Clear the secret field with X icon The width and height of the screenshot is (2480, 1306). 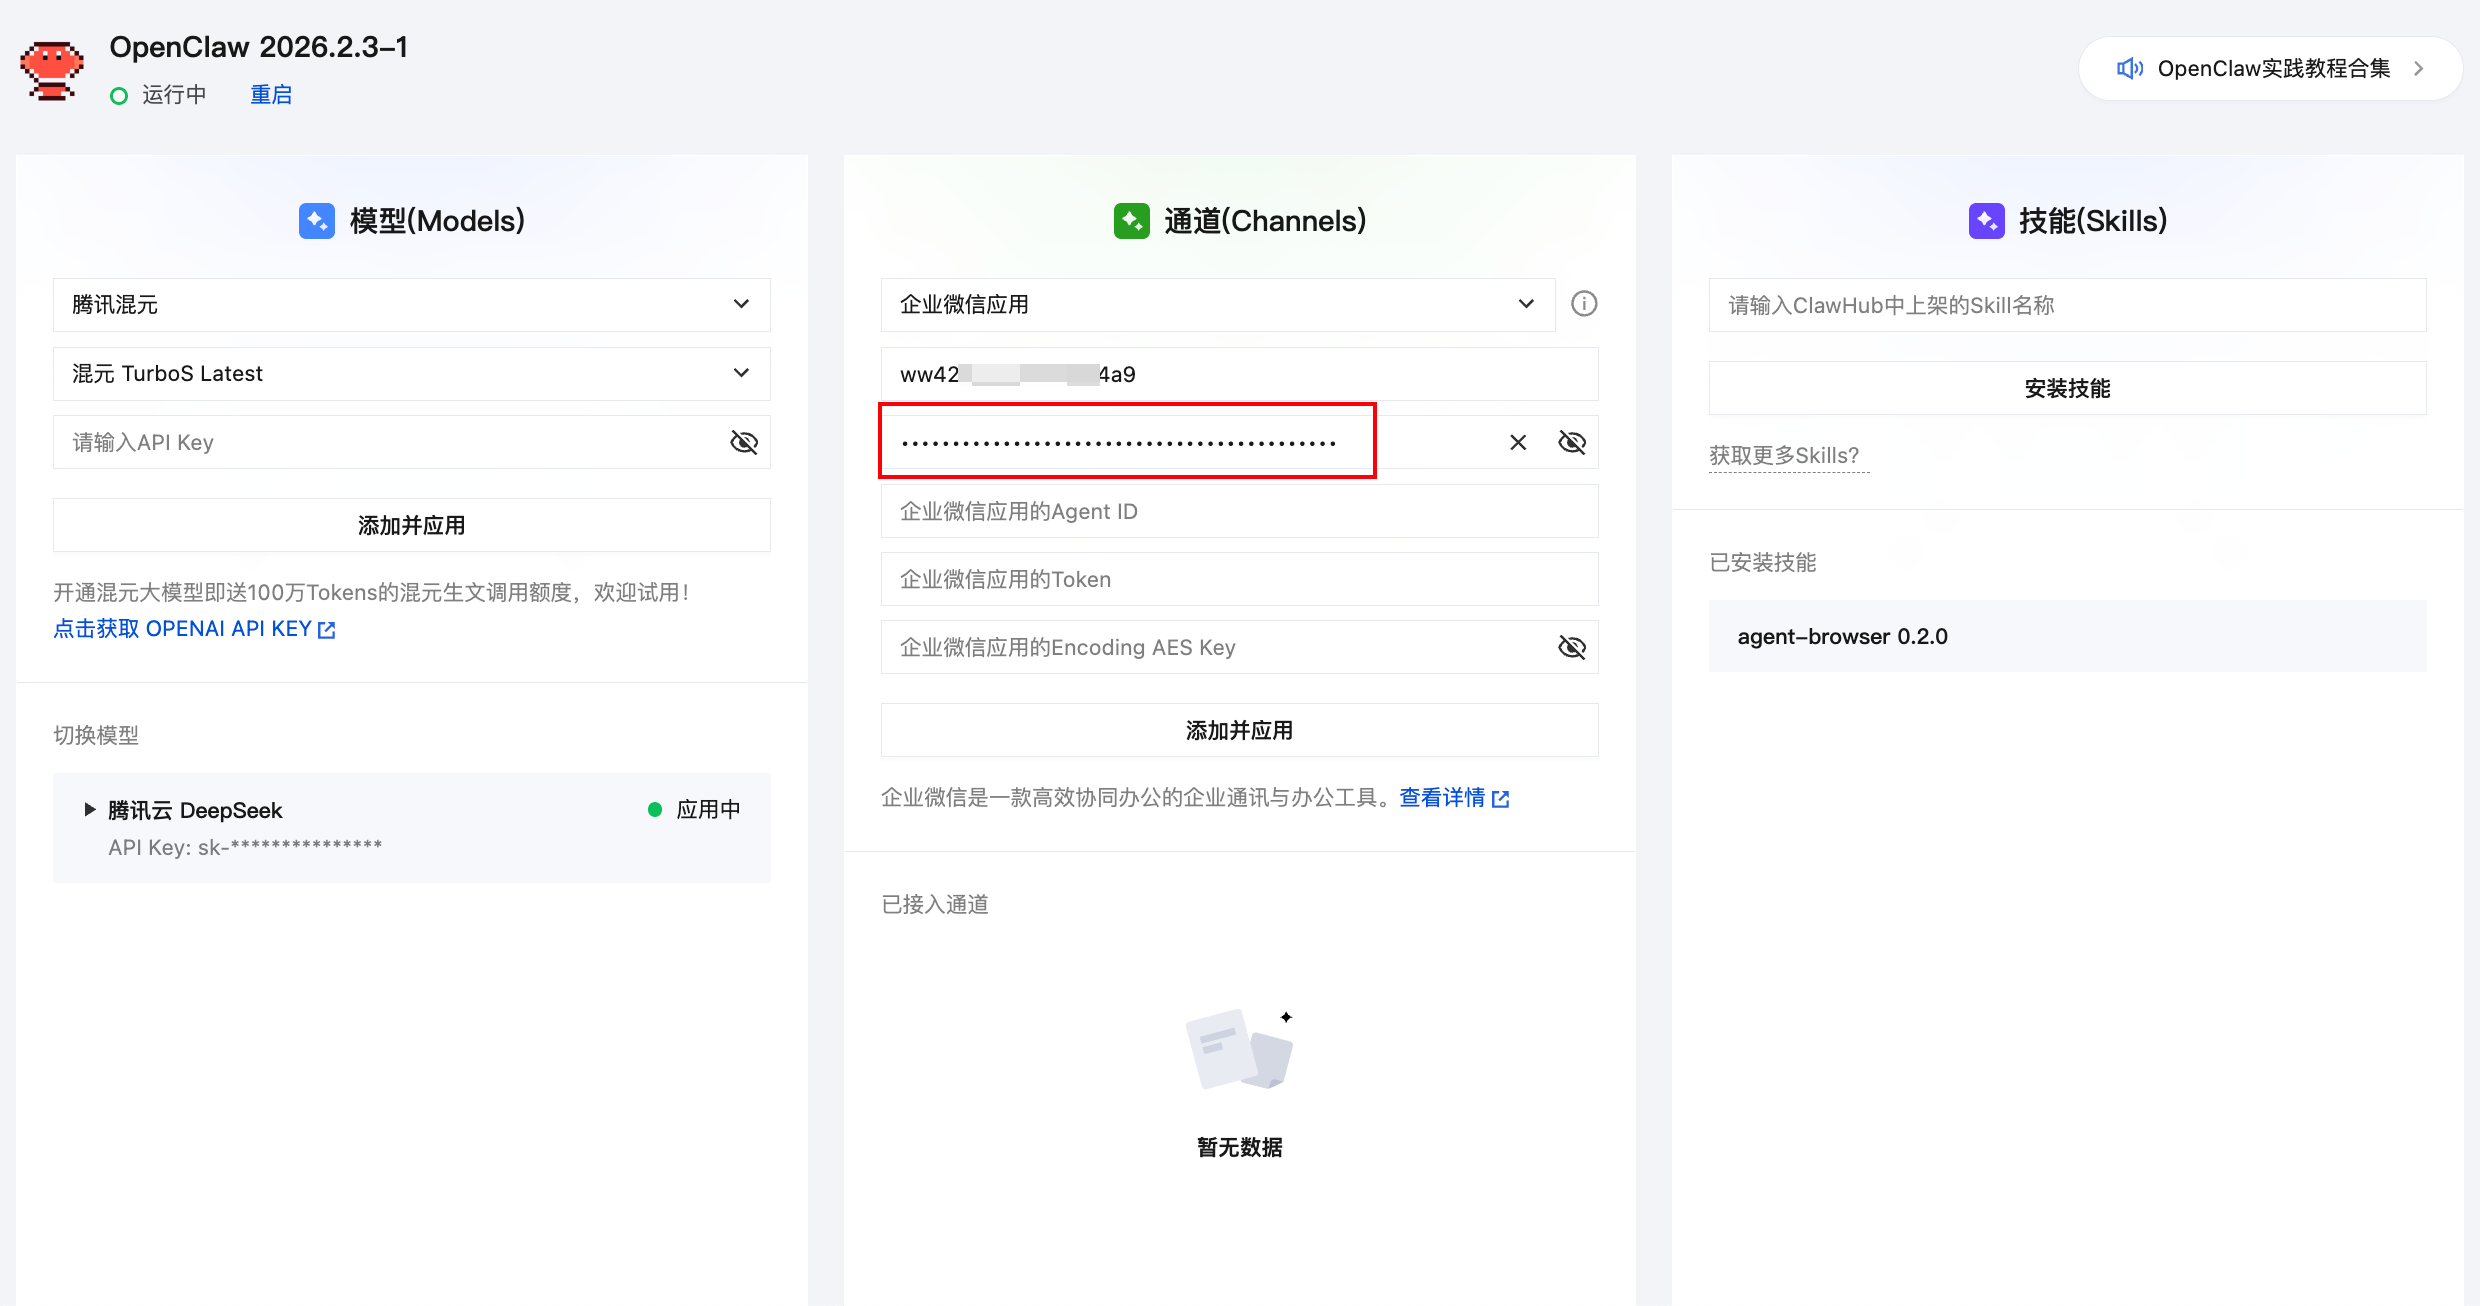(1518, 442)
